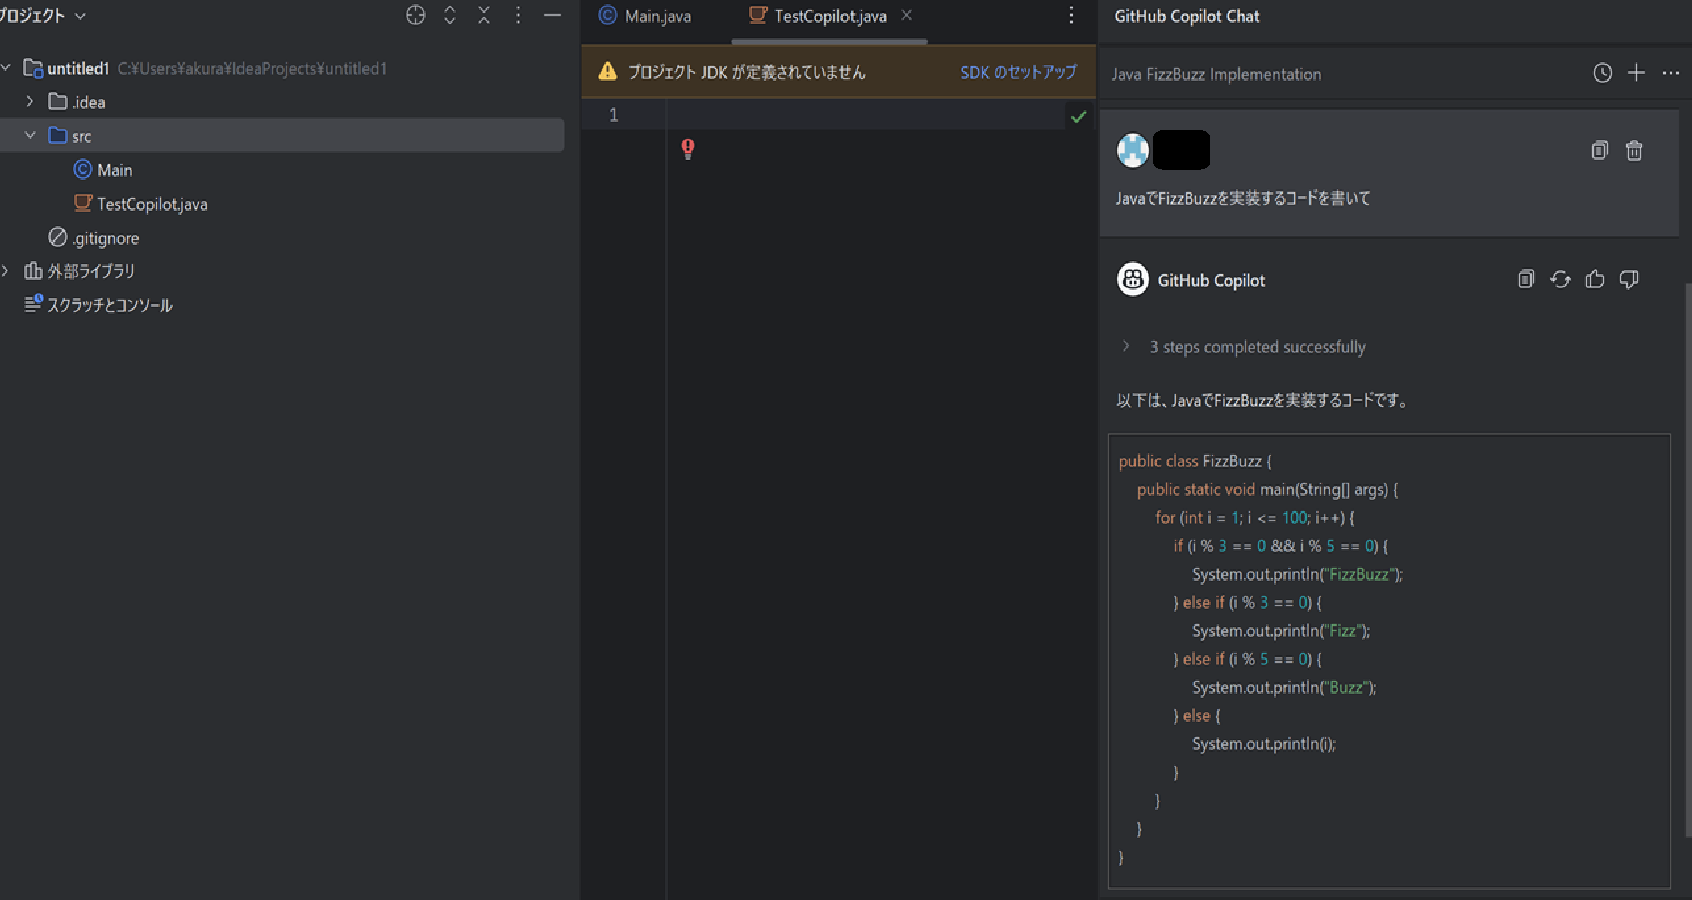Click the user avatar in chat
Image resolution: width=1692 pixels, height=900 pixels.
pyautogui.click(x=1133, y=150)
